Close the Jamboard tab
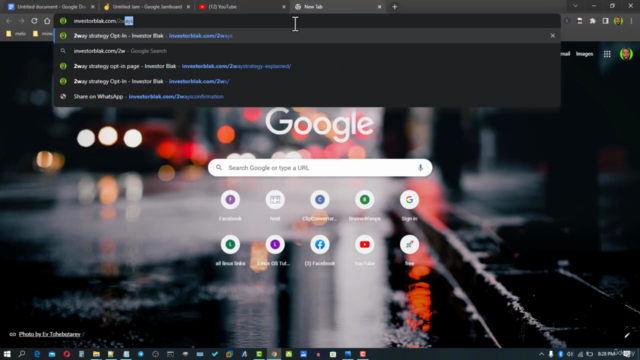Viewport: 640px width, 360px height. pos(188,7)
